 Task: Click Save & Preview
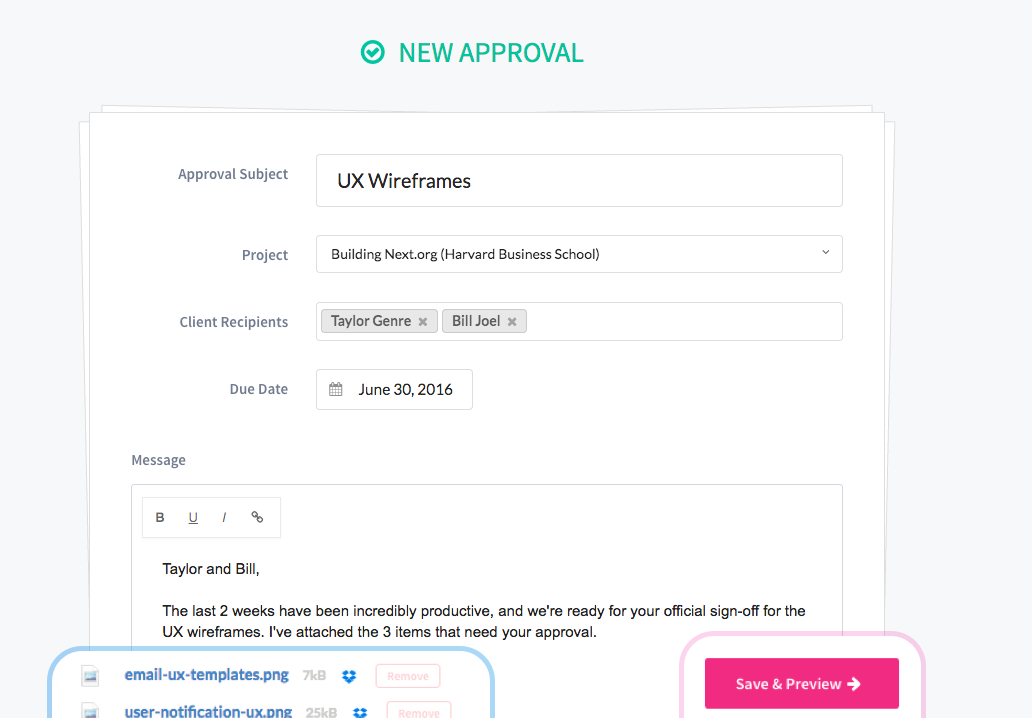pos(801,682)
